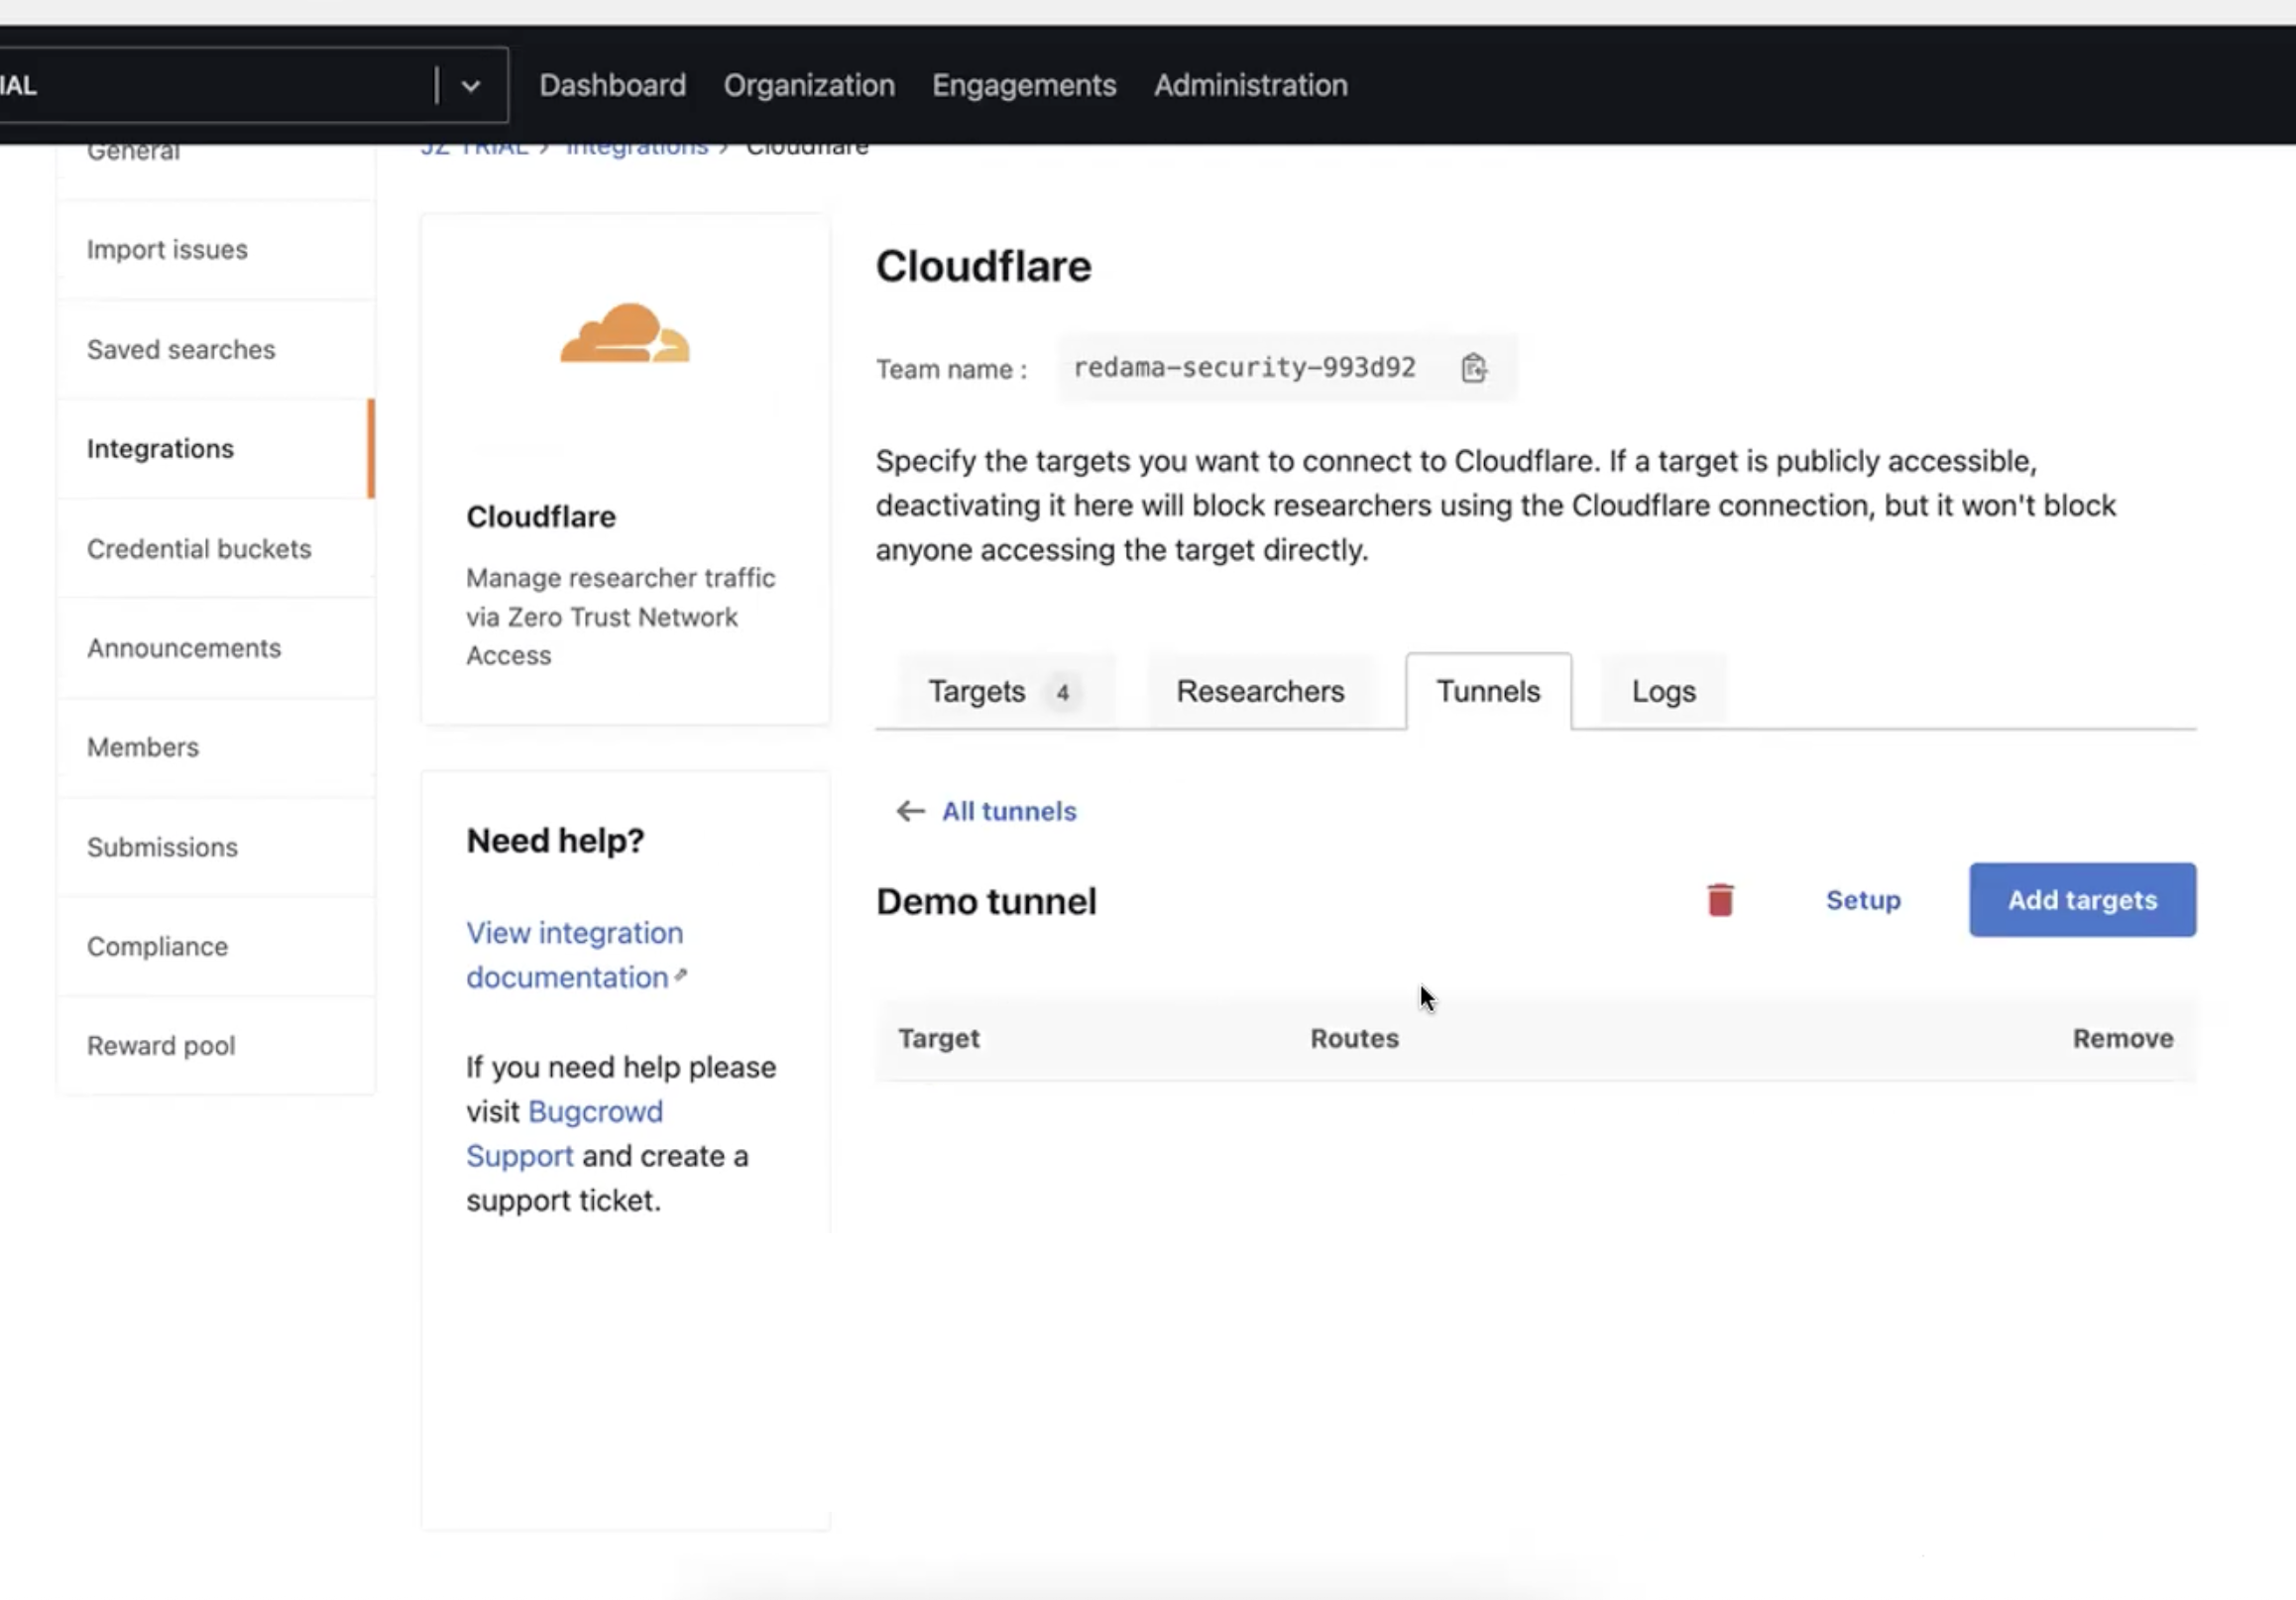Screen dimensions: 2296x1600
Task: Click the Team name label
Action: (x=952, y=369)
